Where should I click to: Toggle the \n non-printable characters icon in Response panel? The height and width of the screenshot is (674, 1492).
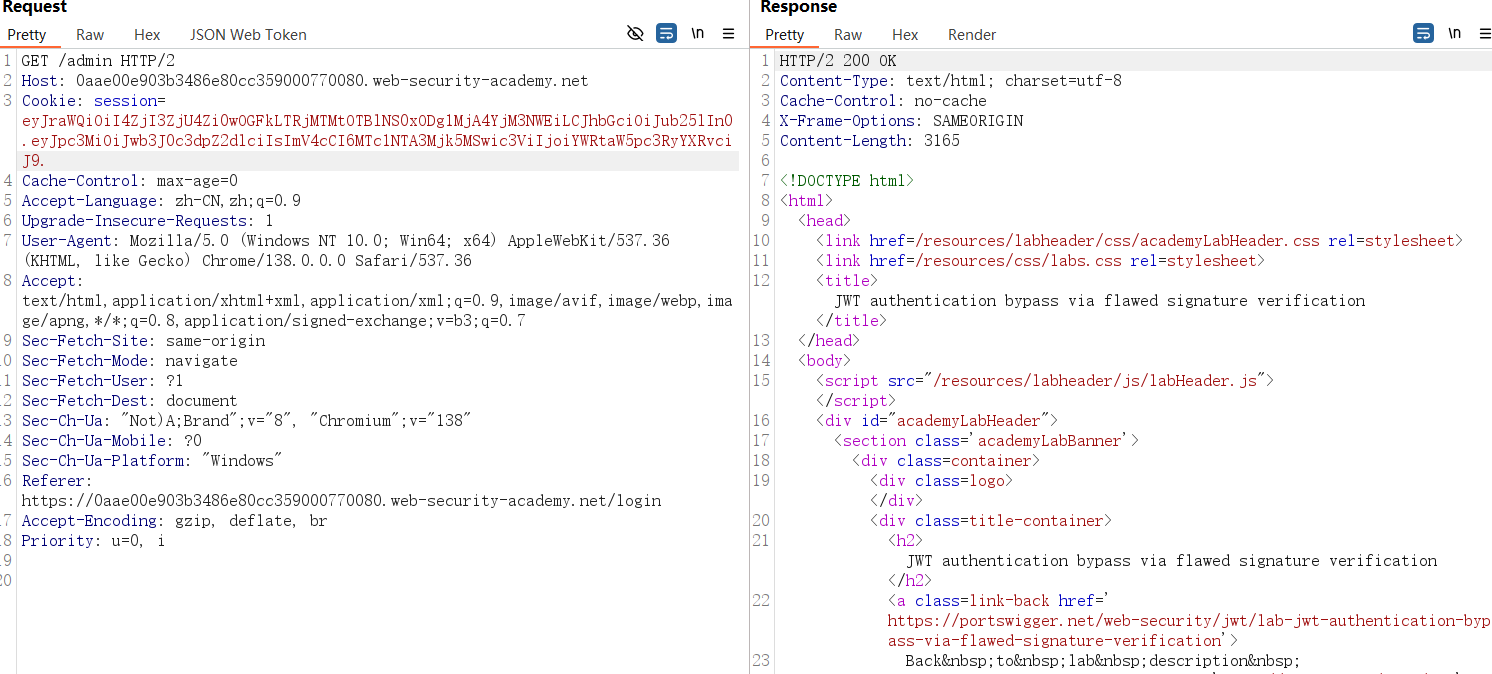click(x=1455, y=33)
